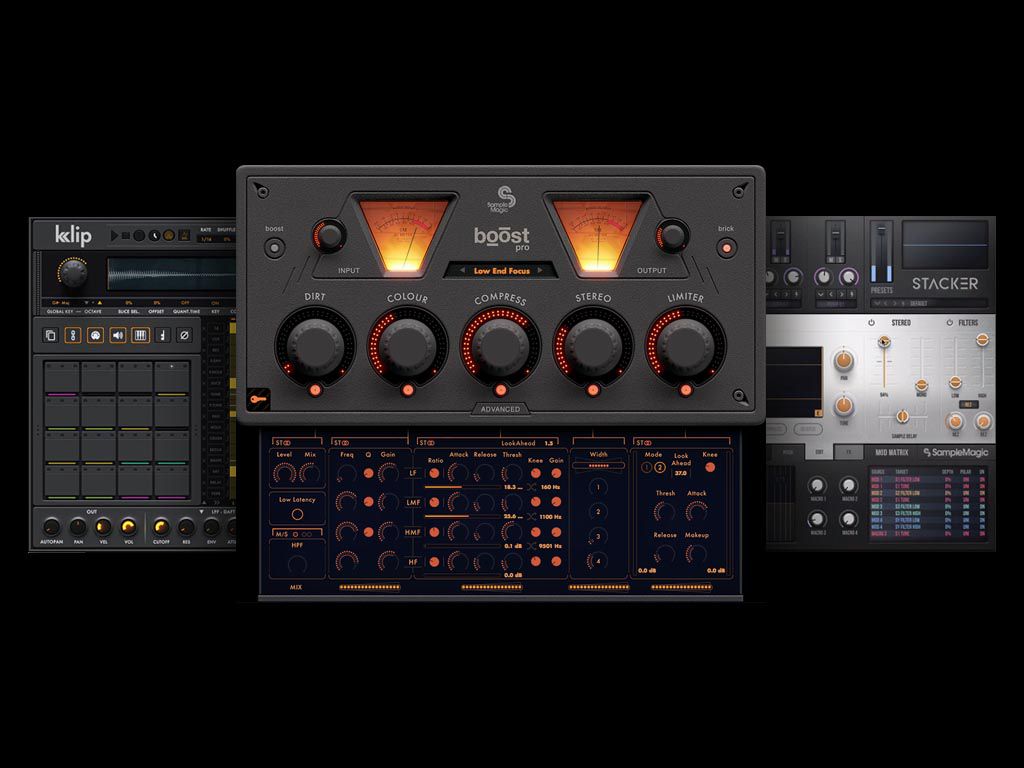This screenshot has width=1024, height=768.
Task: Select the LF band label
Action: pyautogui.click(x=413, y=473)
